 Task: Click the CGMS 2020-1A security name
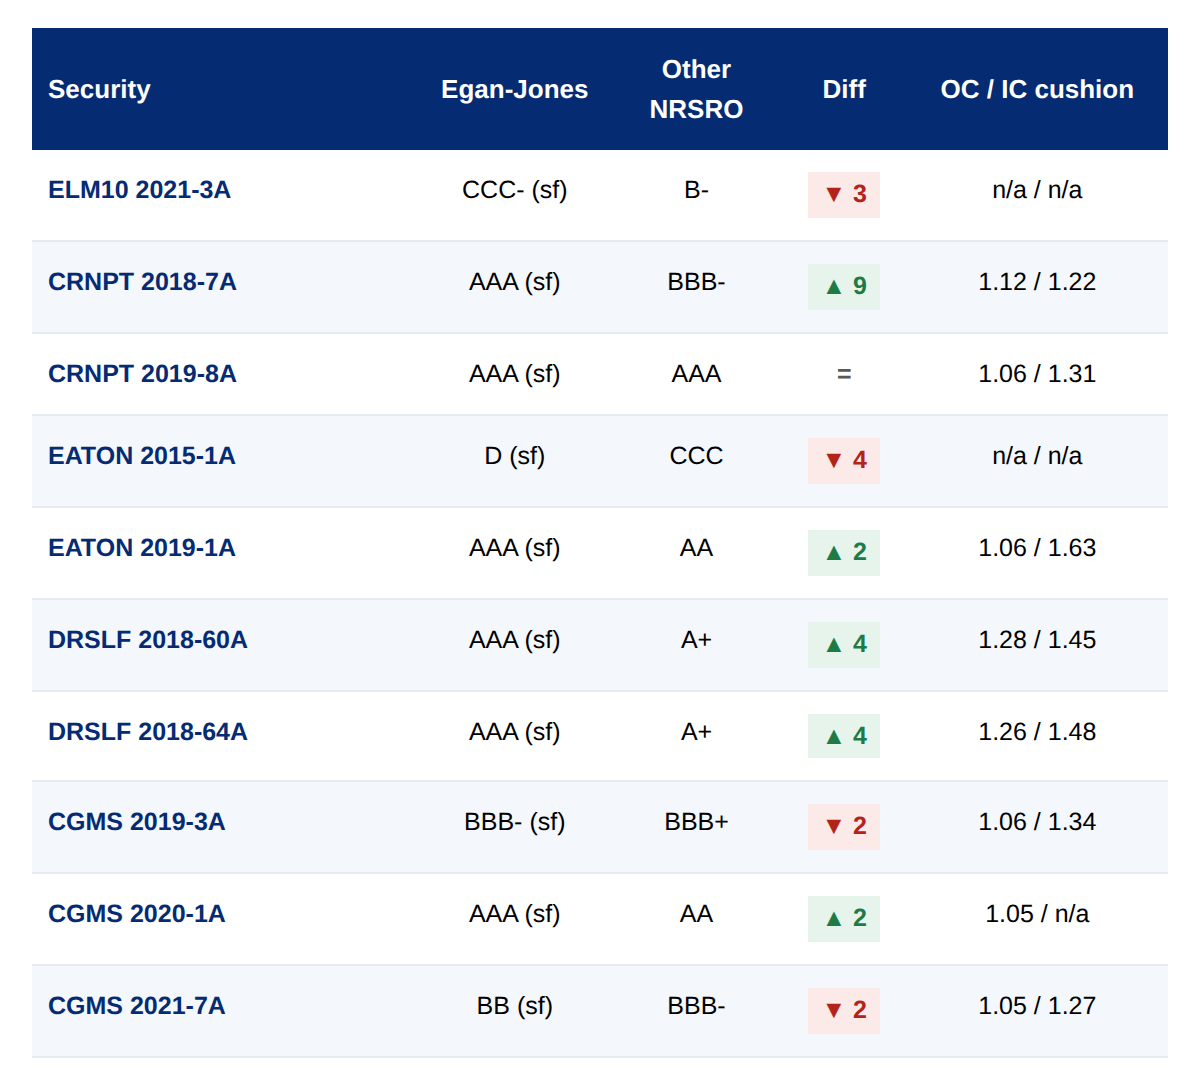pyautogui.click(x=136, y=914)
